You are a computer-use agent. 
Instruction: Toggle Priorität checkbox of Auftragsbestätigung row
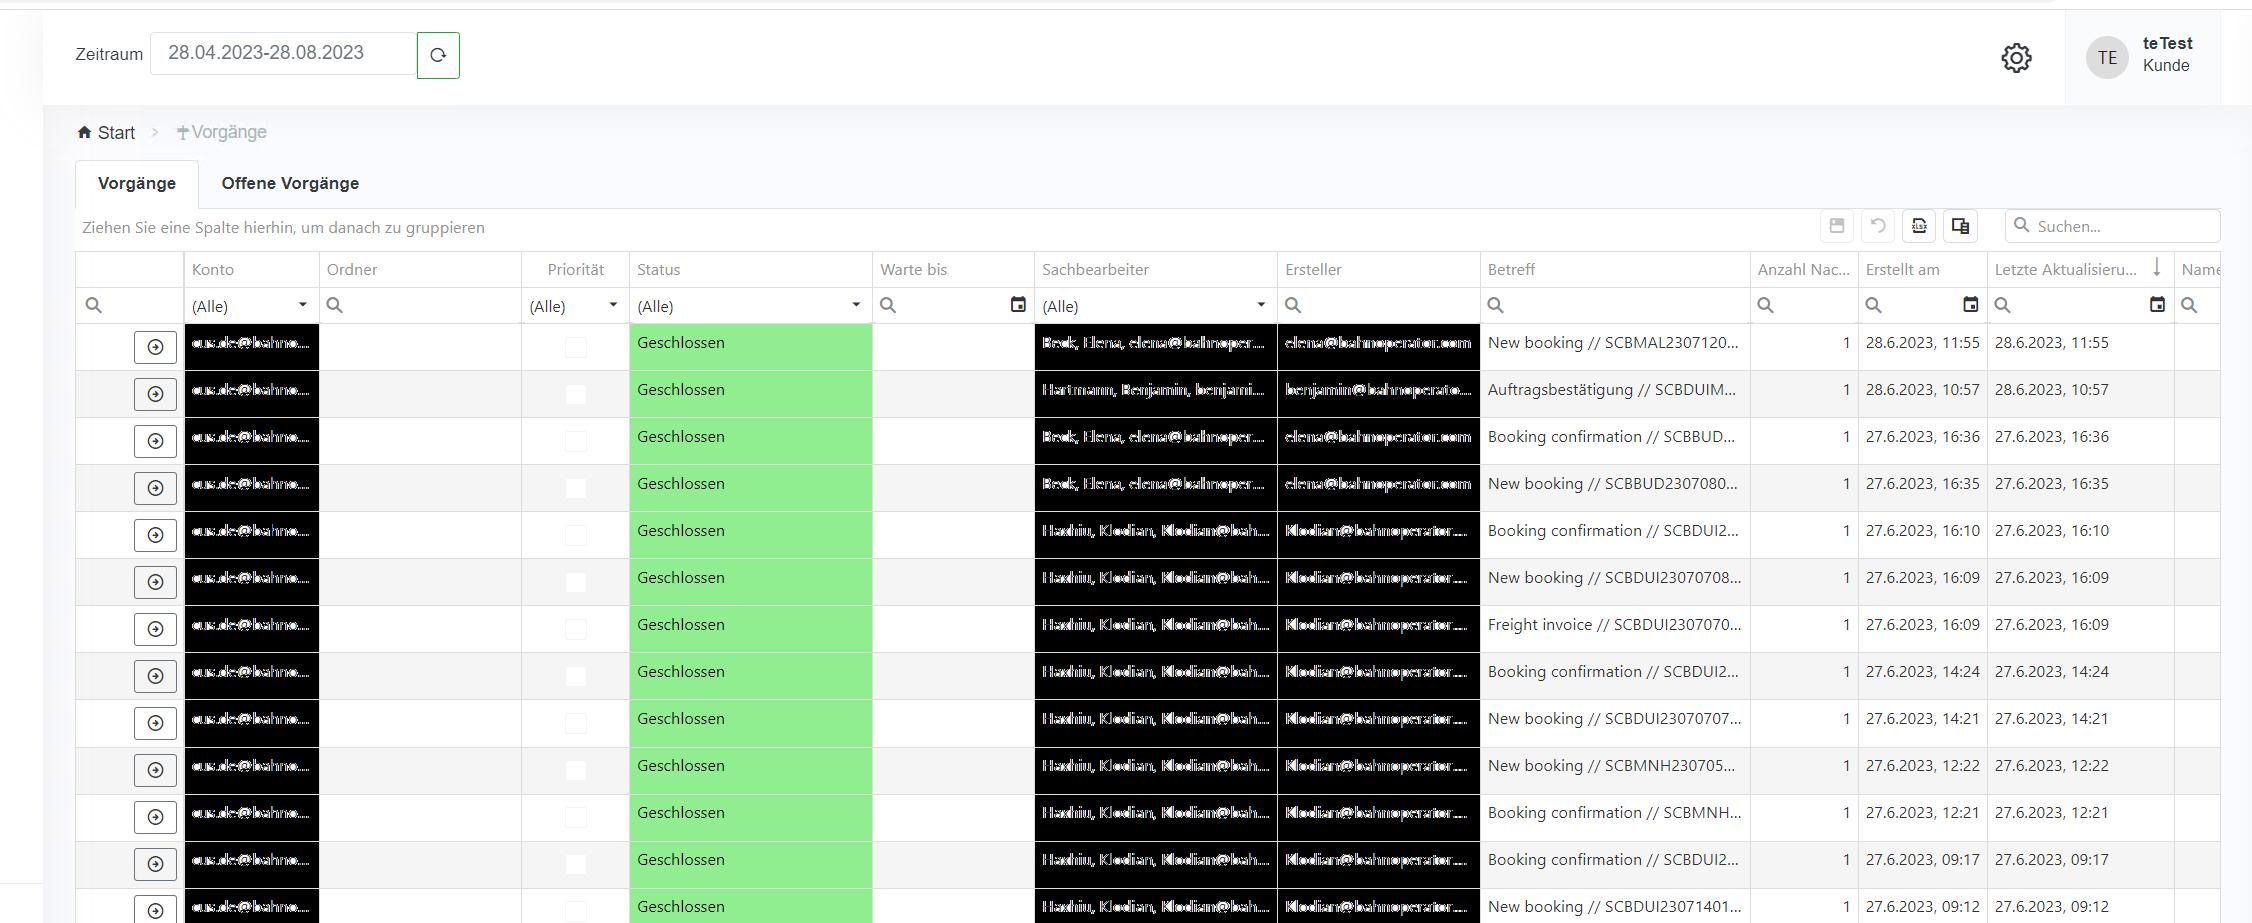pos(576,394)
